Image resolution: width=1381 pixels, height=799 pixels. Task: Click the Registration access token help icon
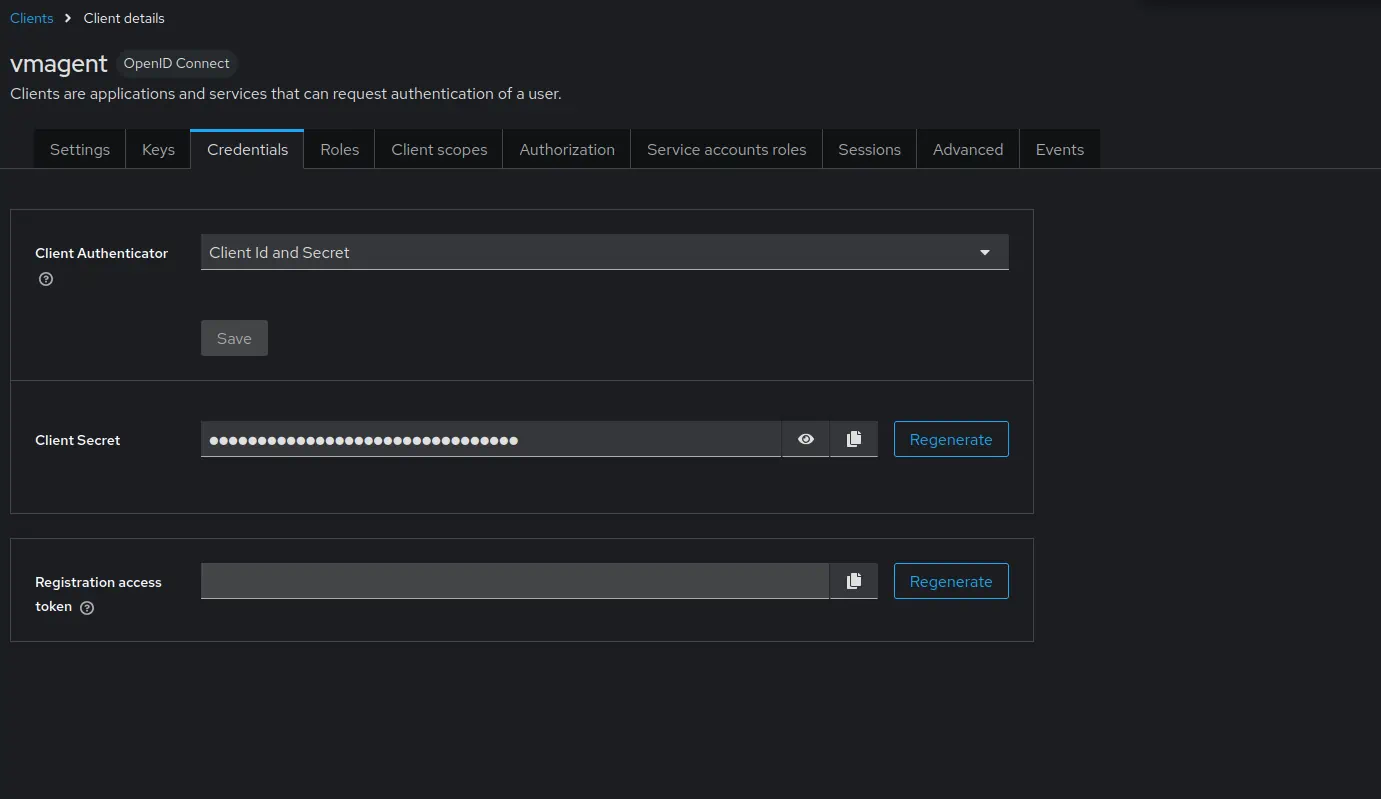pos(87,607)
